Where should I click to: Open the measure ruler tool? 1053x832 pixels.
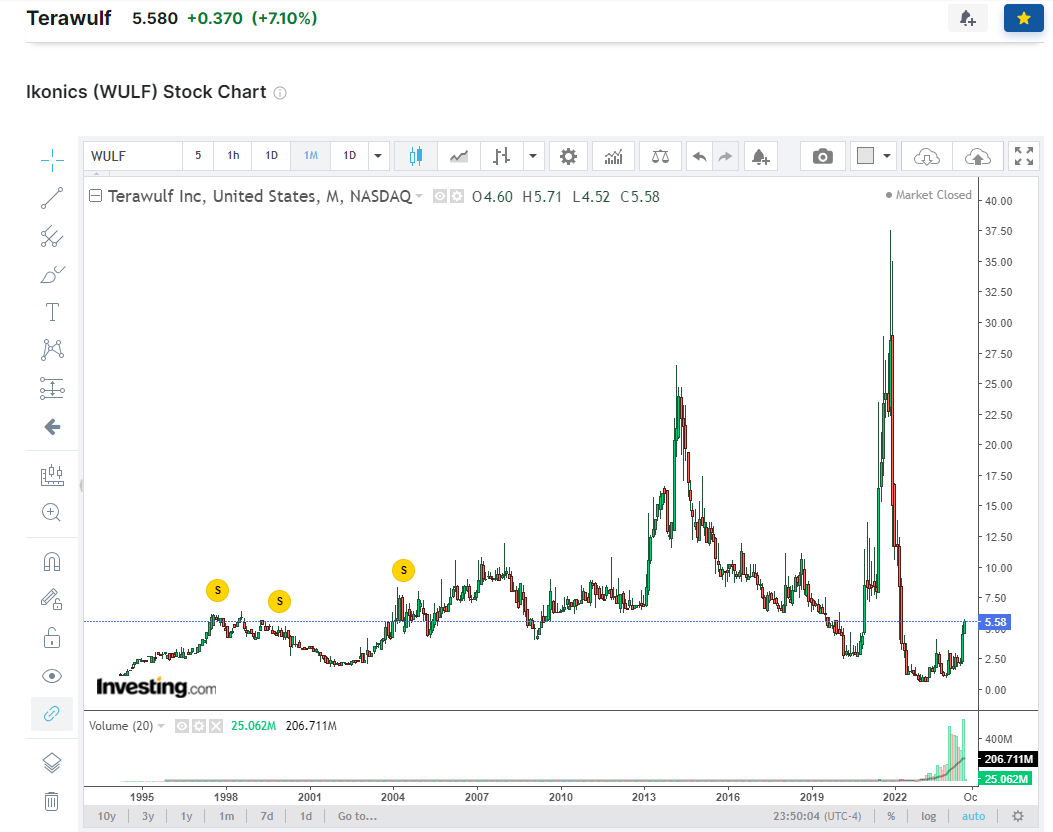(x=52, y=475)
